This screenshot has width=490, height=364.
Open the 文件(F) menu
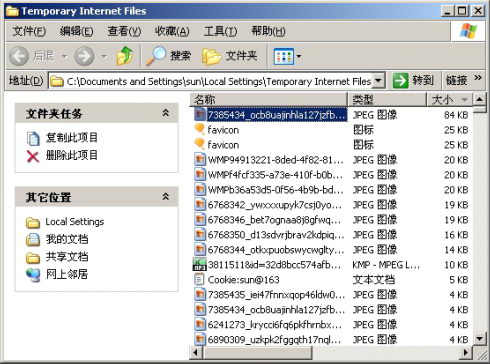coord(29,31)
